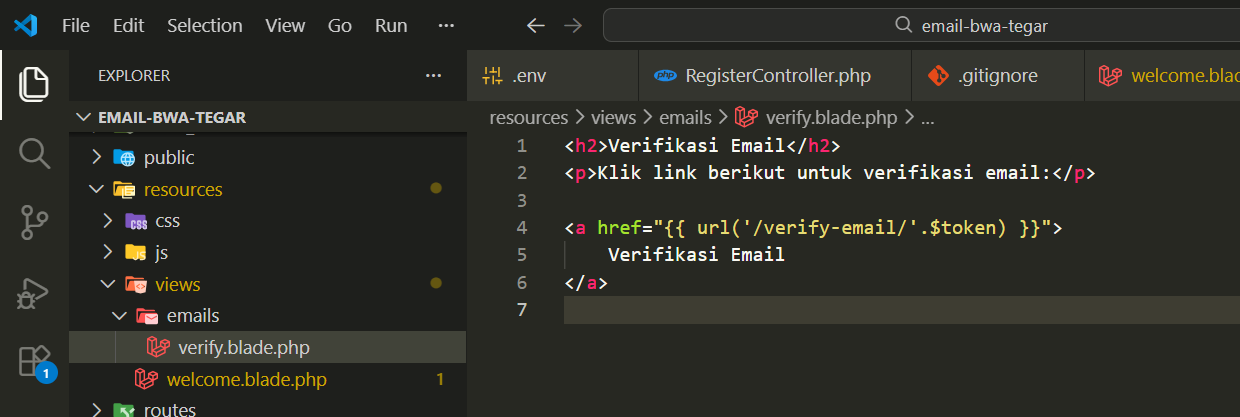Open the Source Control view icon
This screenshot has width=1240, height=417.
(x=34, y=224)
